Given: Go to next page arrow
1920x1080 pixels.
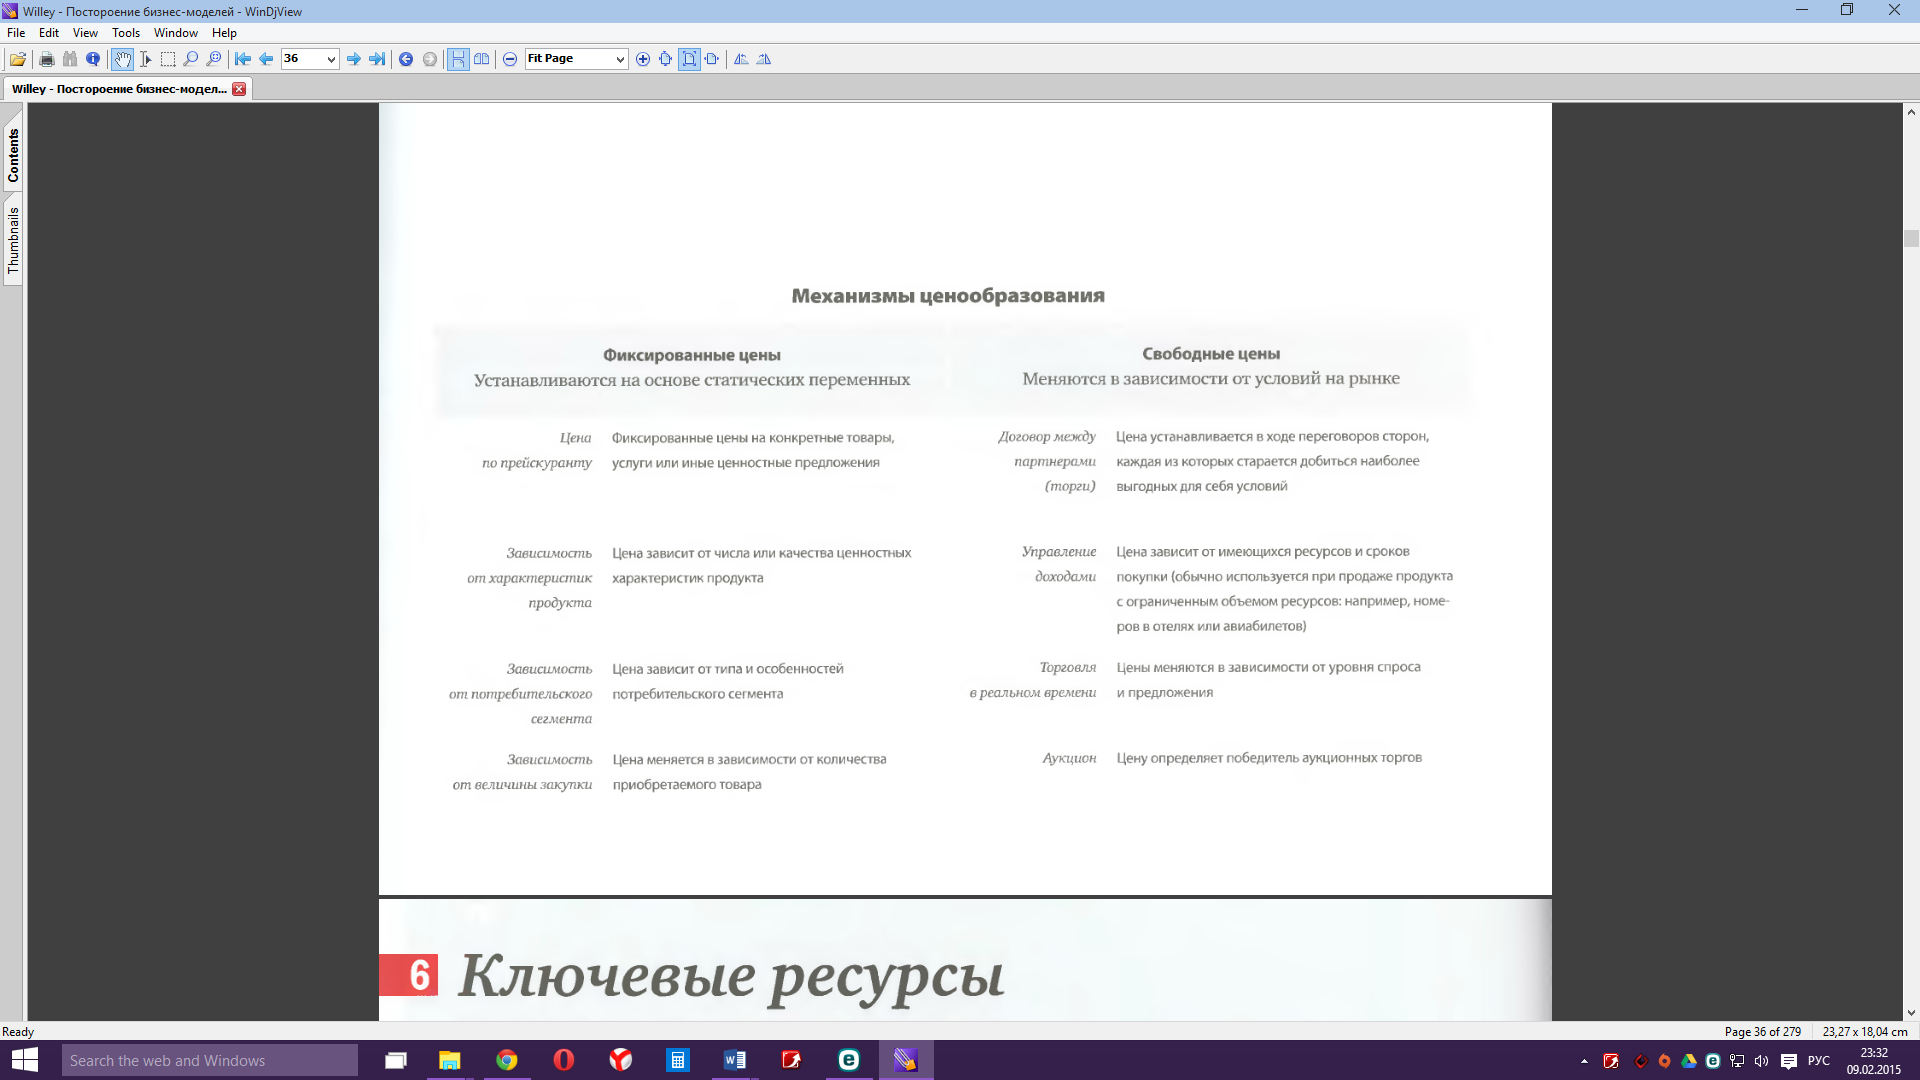Looking at the screenshot, I should pos(354,59).
